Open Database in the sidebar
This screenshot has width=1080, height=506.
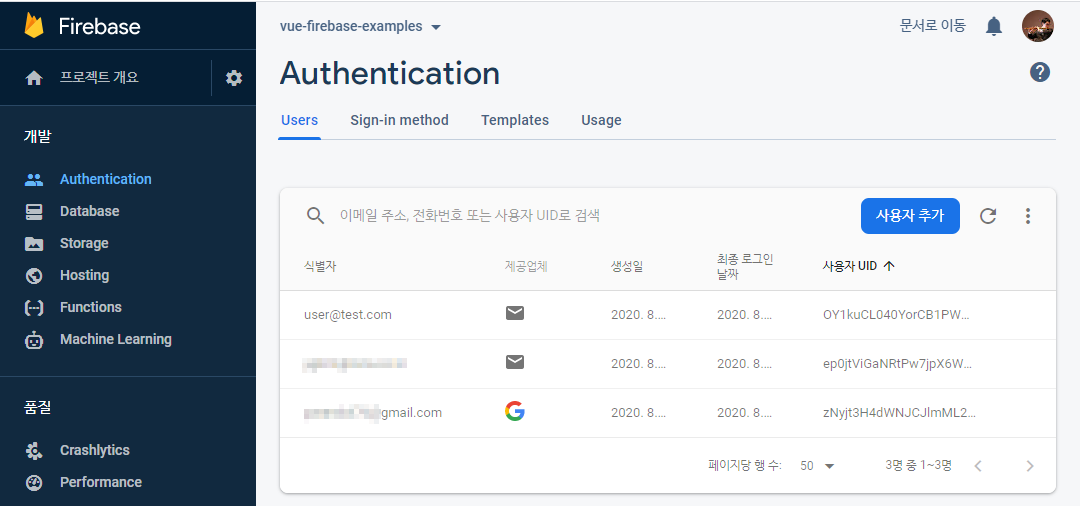(x=90, y=211)
